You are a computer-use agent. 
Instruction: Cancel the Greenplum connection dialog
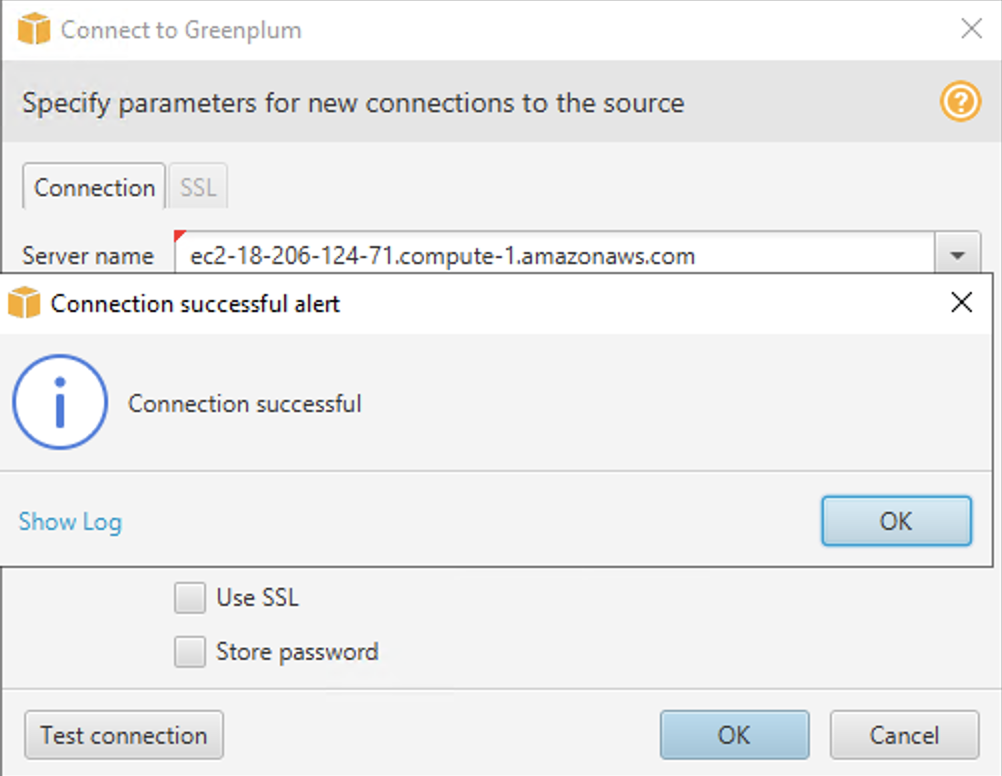pos(904,735)
